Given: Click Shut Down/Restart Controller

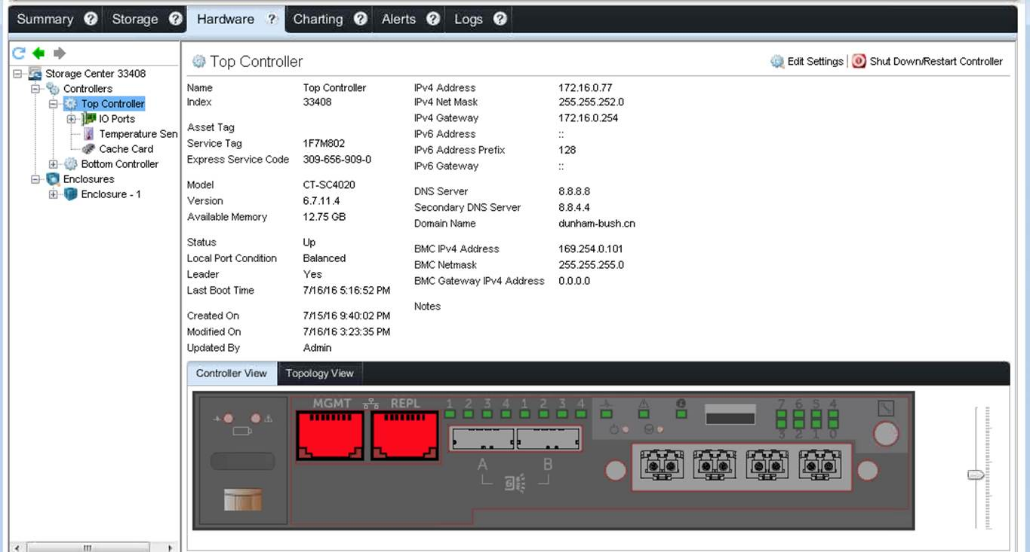Looking at the screenshot, I should click(x=936, y=61).
